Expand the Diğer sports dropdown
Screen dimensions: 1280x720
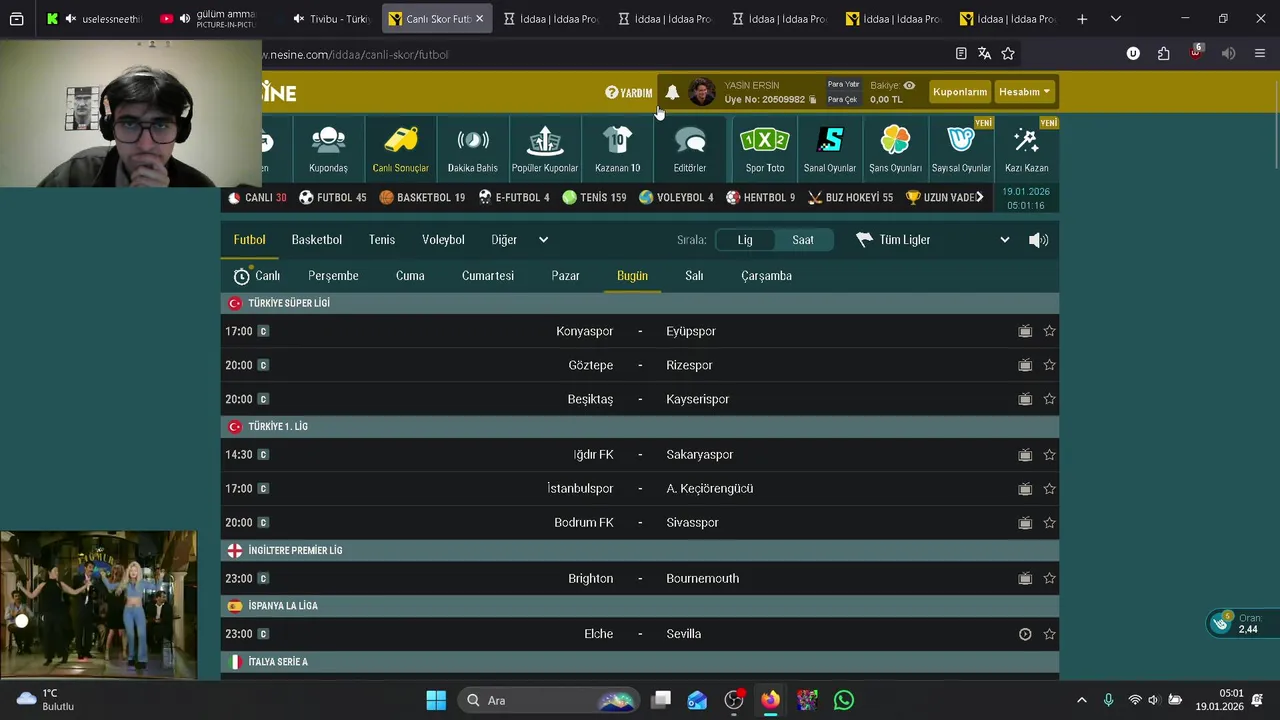[504, 240]
